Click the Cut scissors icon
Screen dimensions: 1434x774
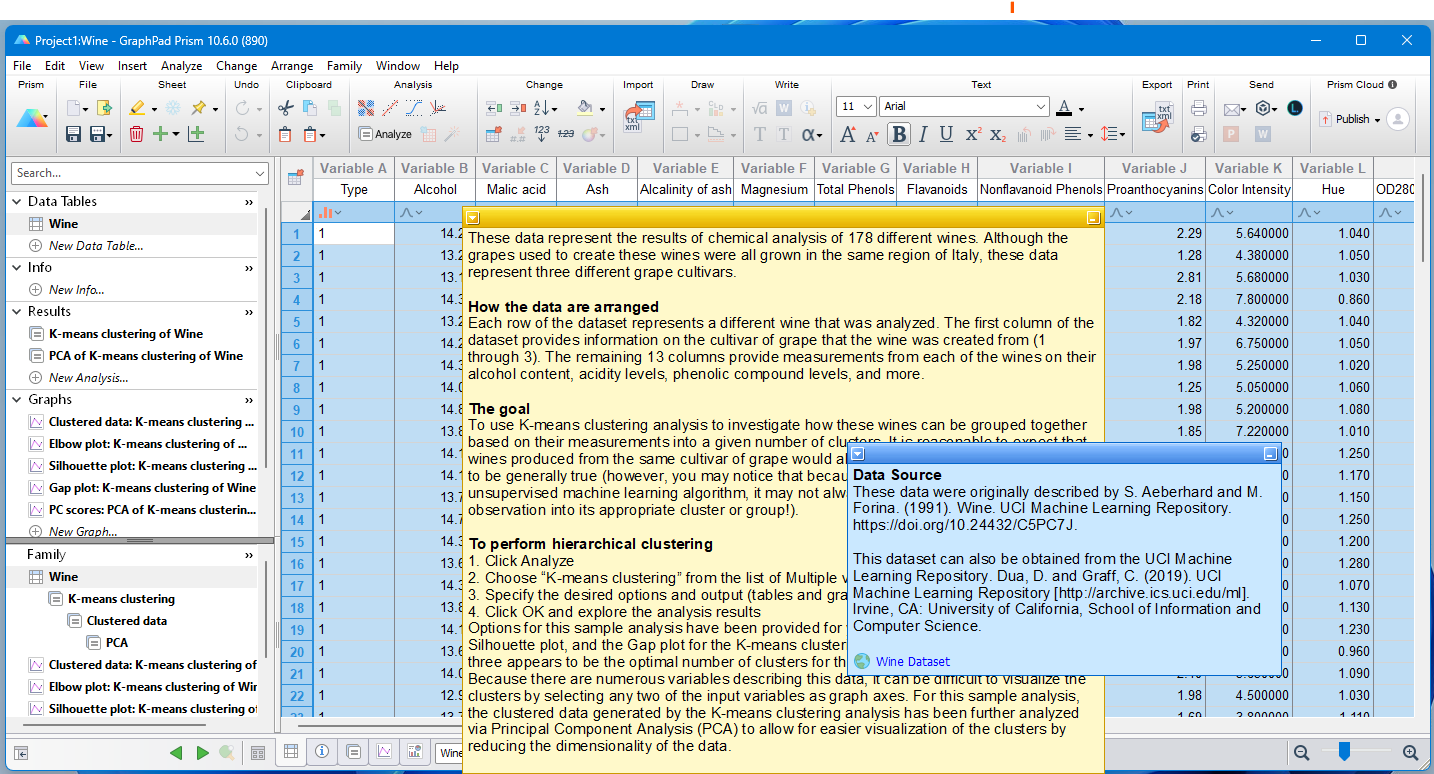point(285,108)
